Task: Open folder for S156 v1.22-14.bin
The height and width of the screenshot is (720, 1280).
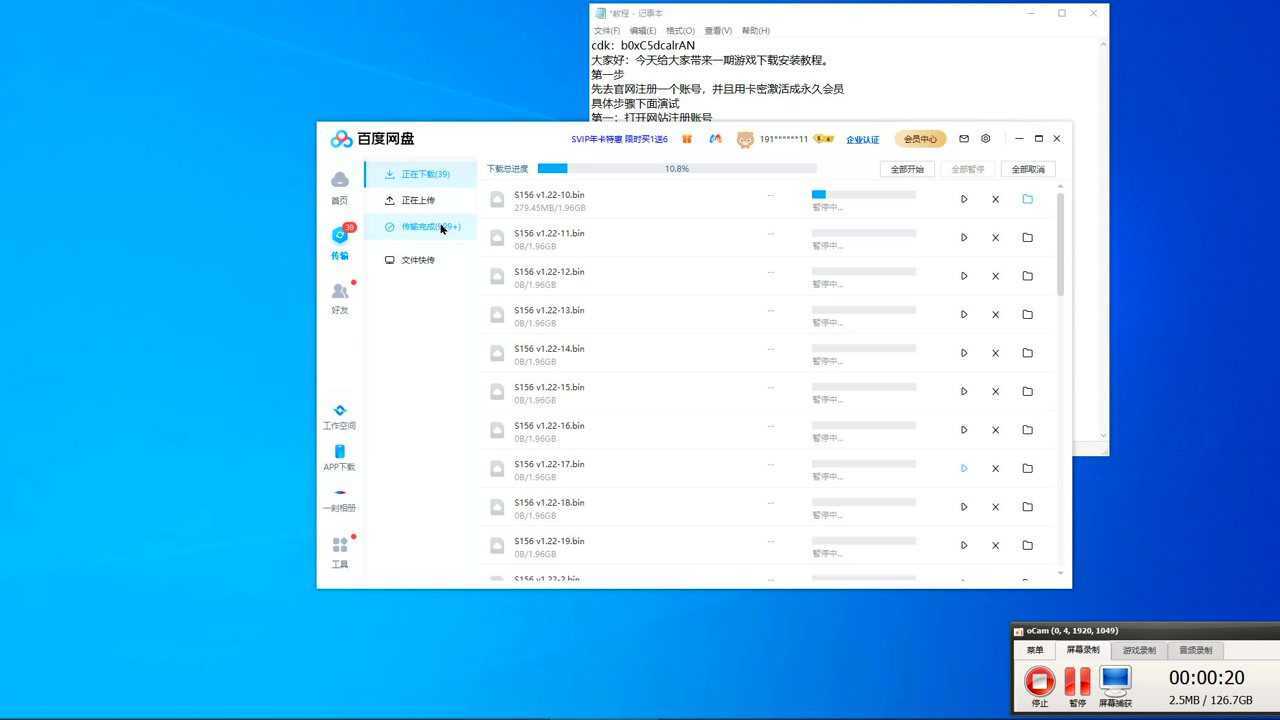Action: [x=1027, y=353]
